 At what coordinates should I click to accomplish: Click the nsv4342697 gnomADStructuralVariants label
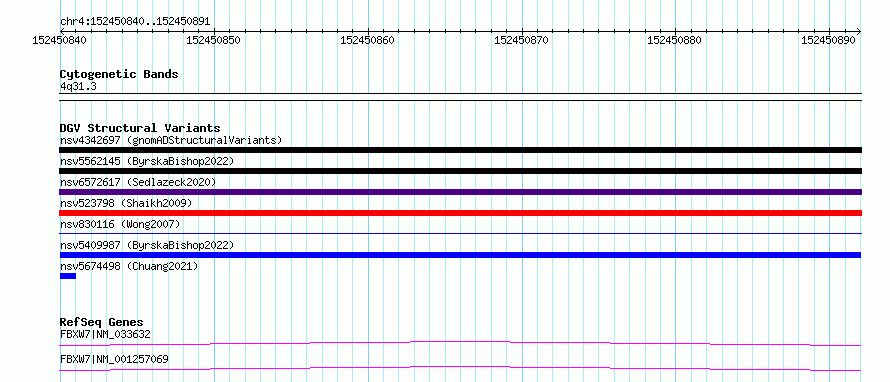171,140
